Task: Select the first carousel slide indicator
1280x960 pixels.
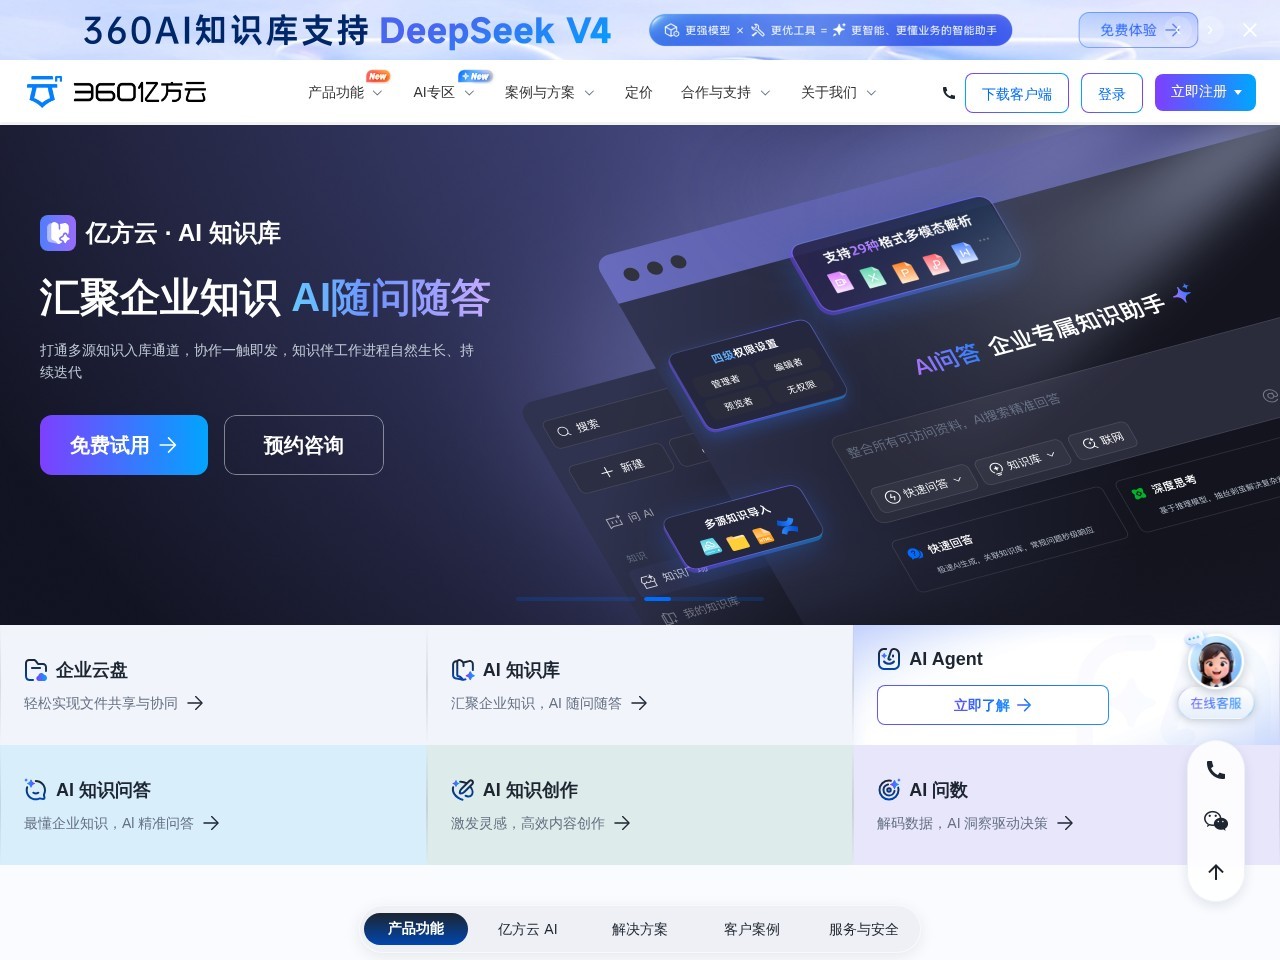Action: 577,598
